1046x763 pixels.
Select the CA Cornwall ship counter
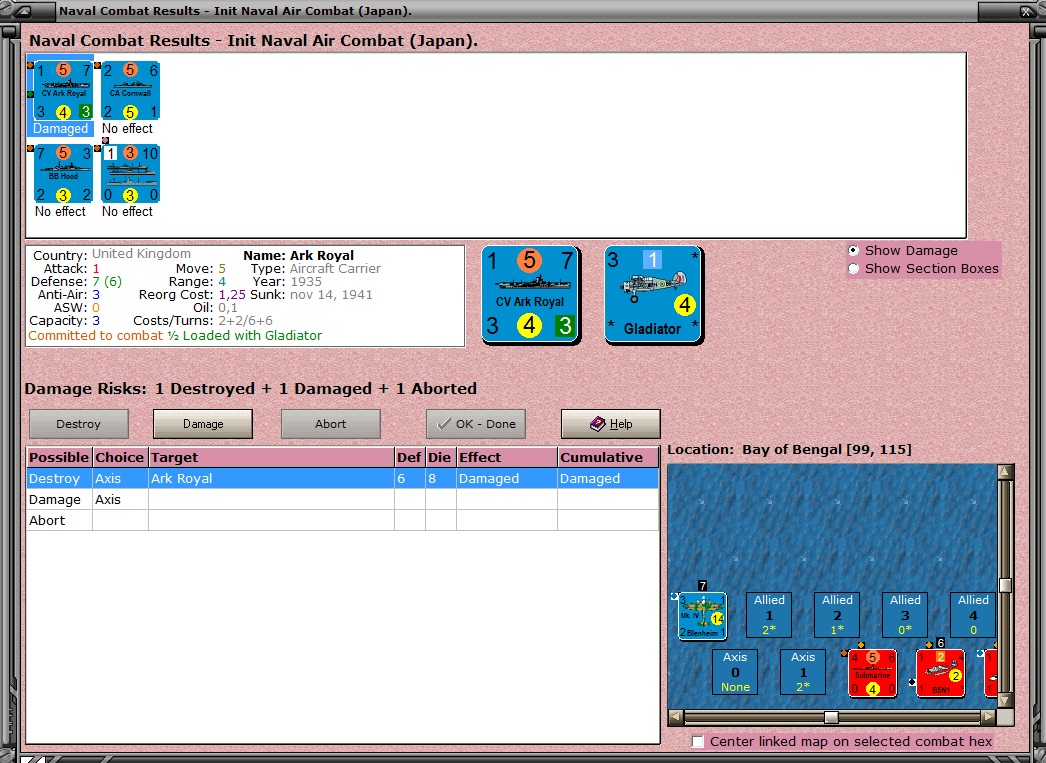(x=130, y=91)
